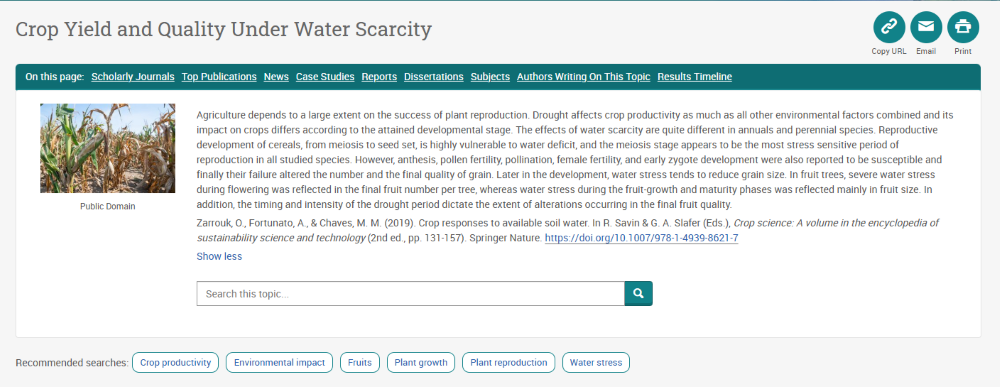The image size is (1000, 387).
Task: Open the Case Studies section link
Action: 325,77
